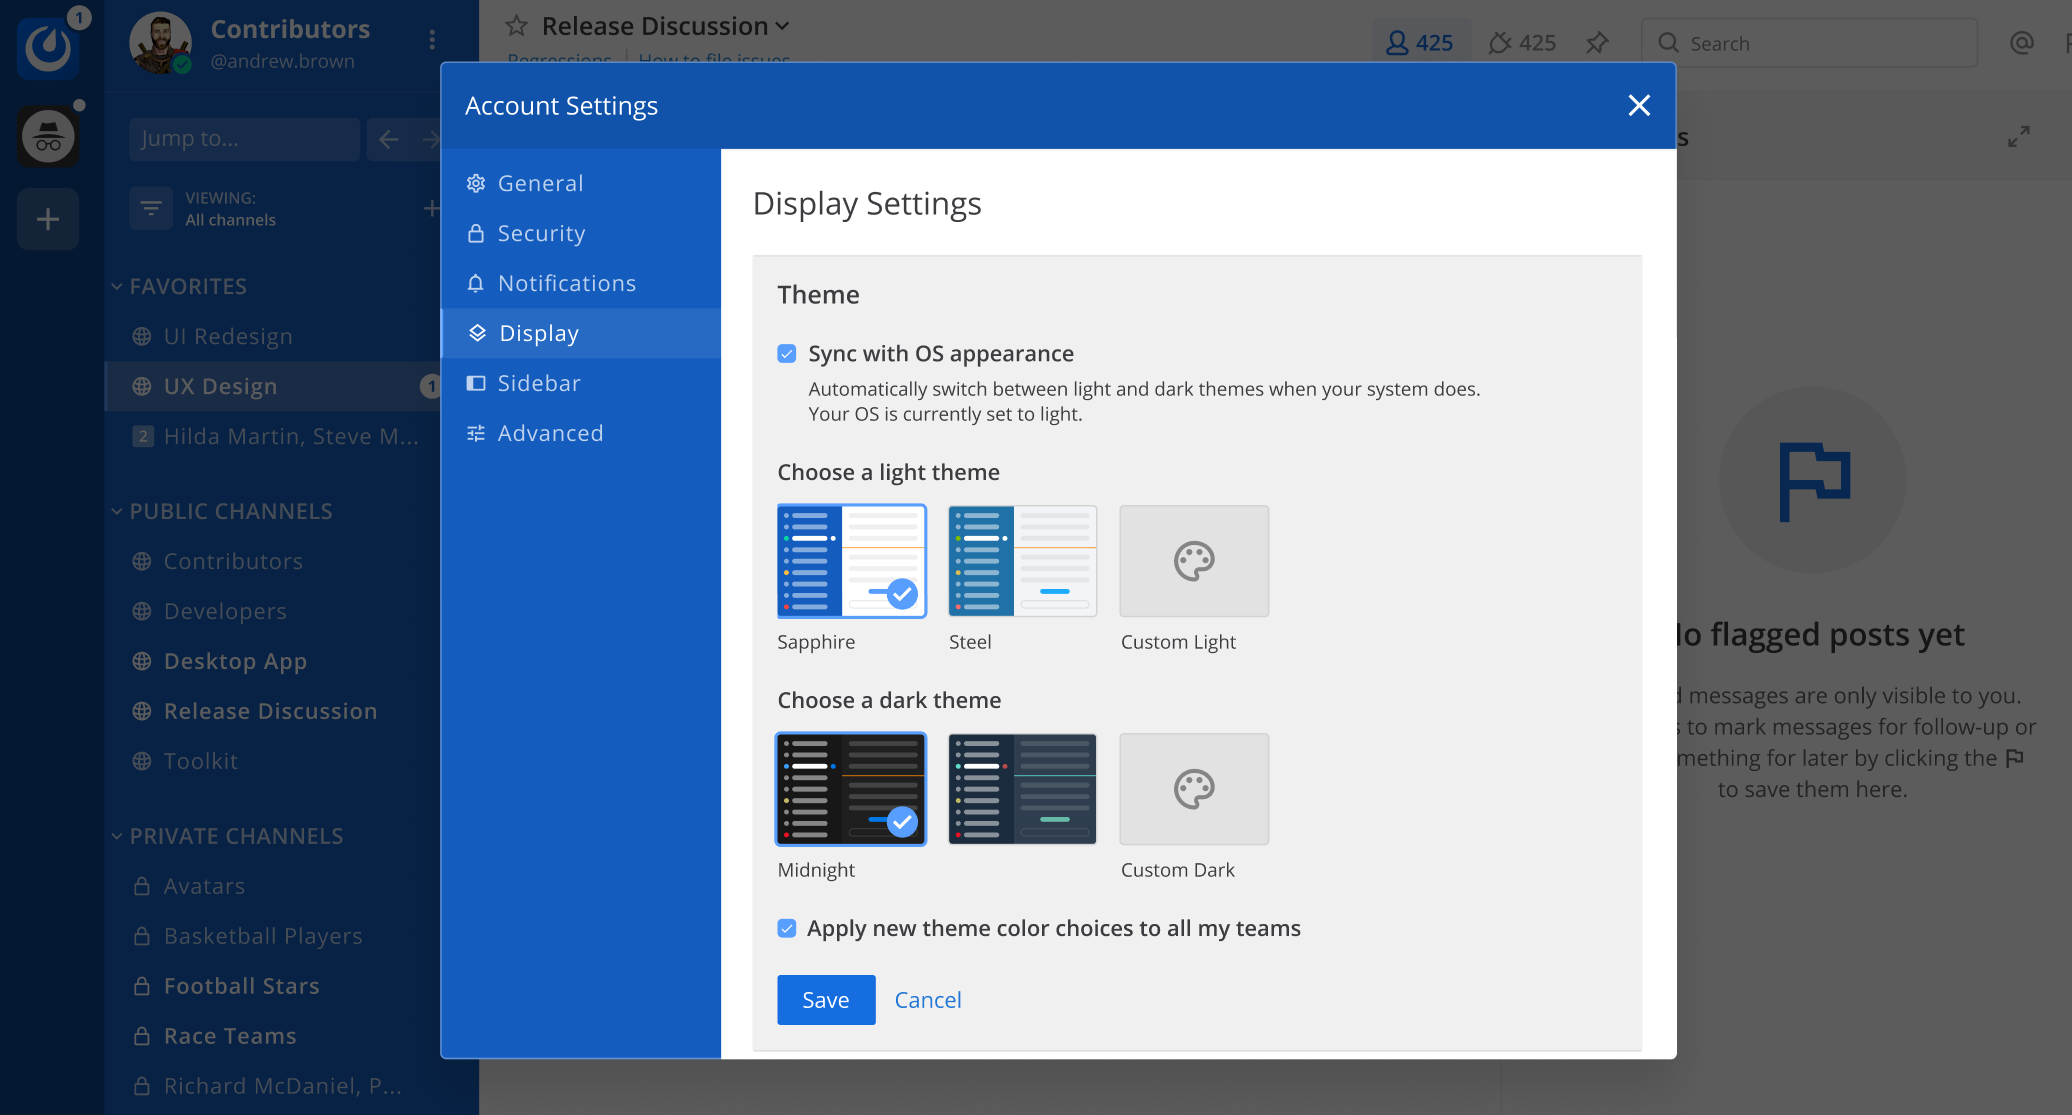
Task: Open Release Discussion channel header dropdown
Action: (782, 26)
